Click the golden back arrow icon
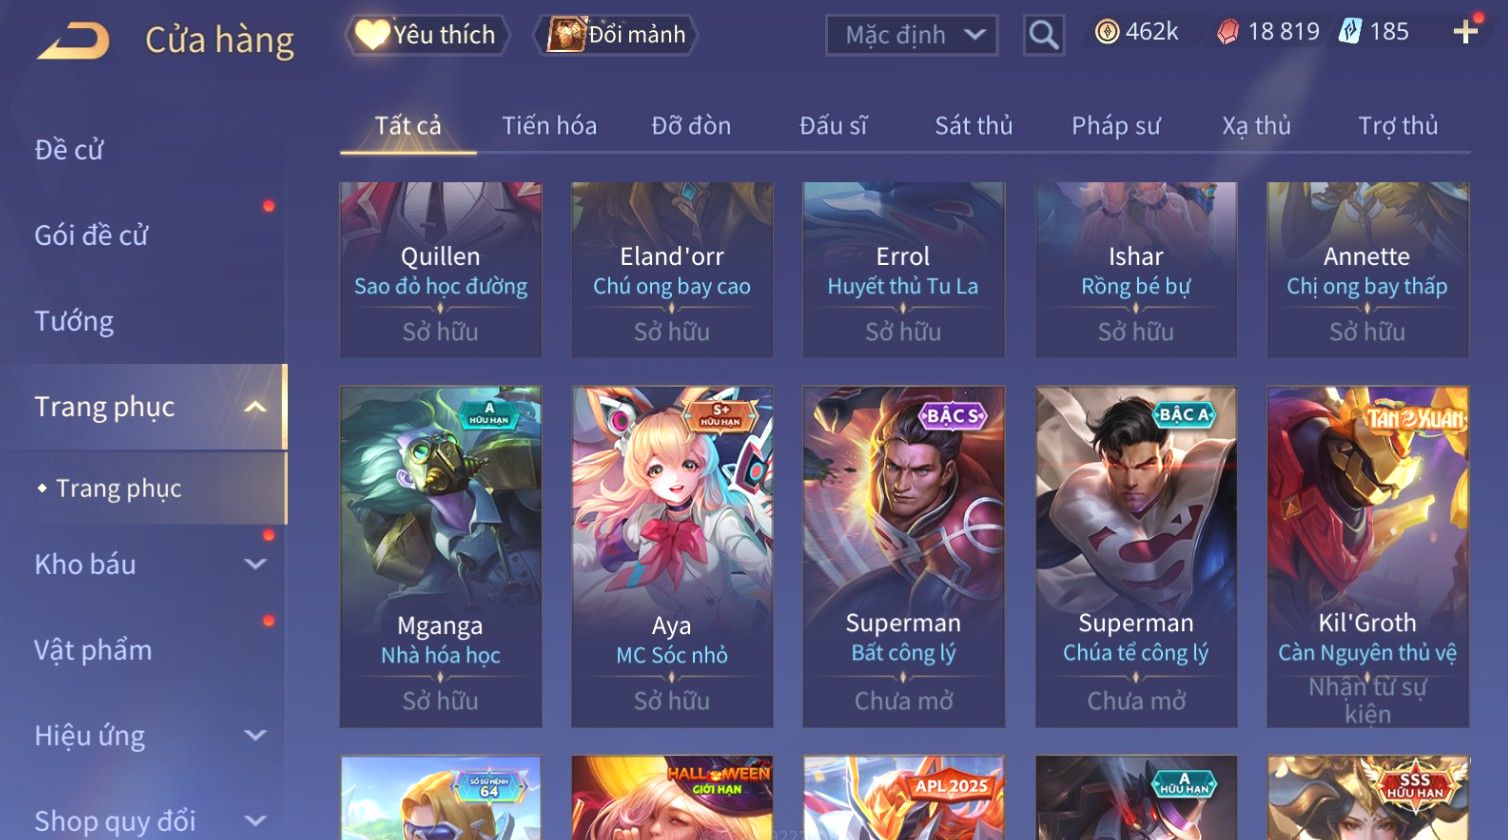The image size is (1508, 840). [x=73, y=41]
